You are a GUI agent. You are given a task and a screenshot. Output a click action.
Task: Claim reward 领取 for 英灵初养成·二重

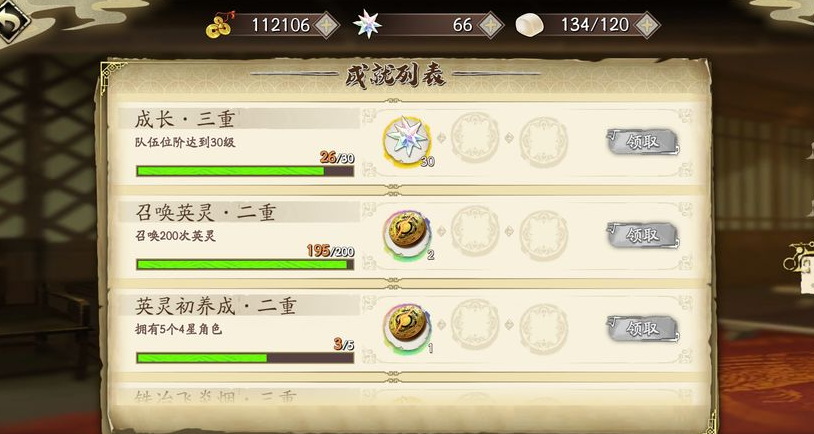(x=643, y=329)
